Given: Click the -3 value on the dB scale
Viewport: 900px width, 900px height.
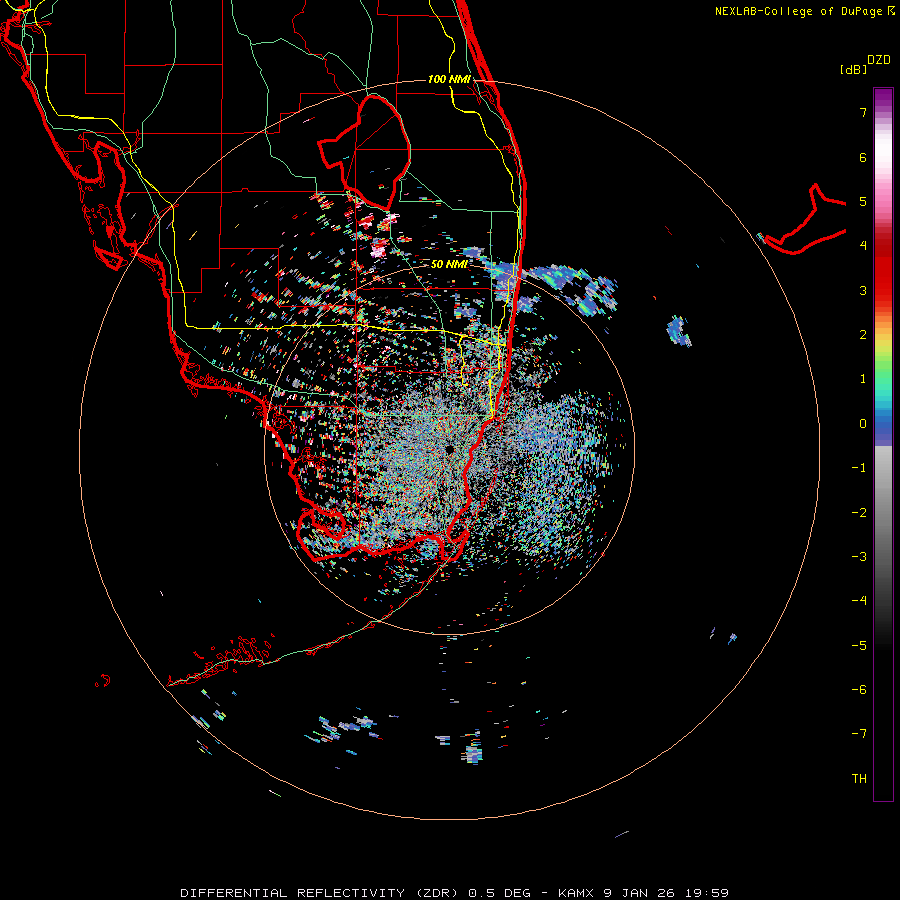Looking at the screenshot, I should (859, 557).
